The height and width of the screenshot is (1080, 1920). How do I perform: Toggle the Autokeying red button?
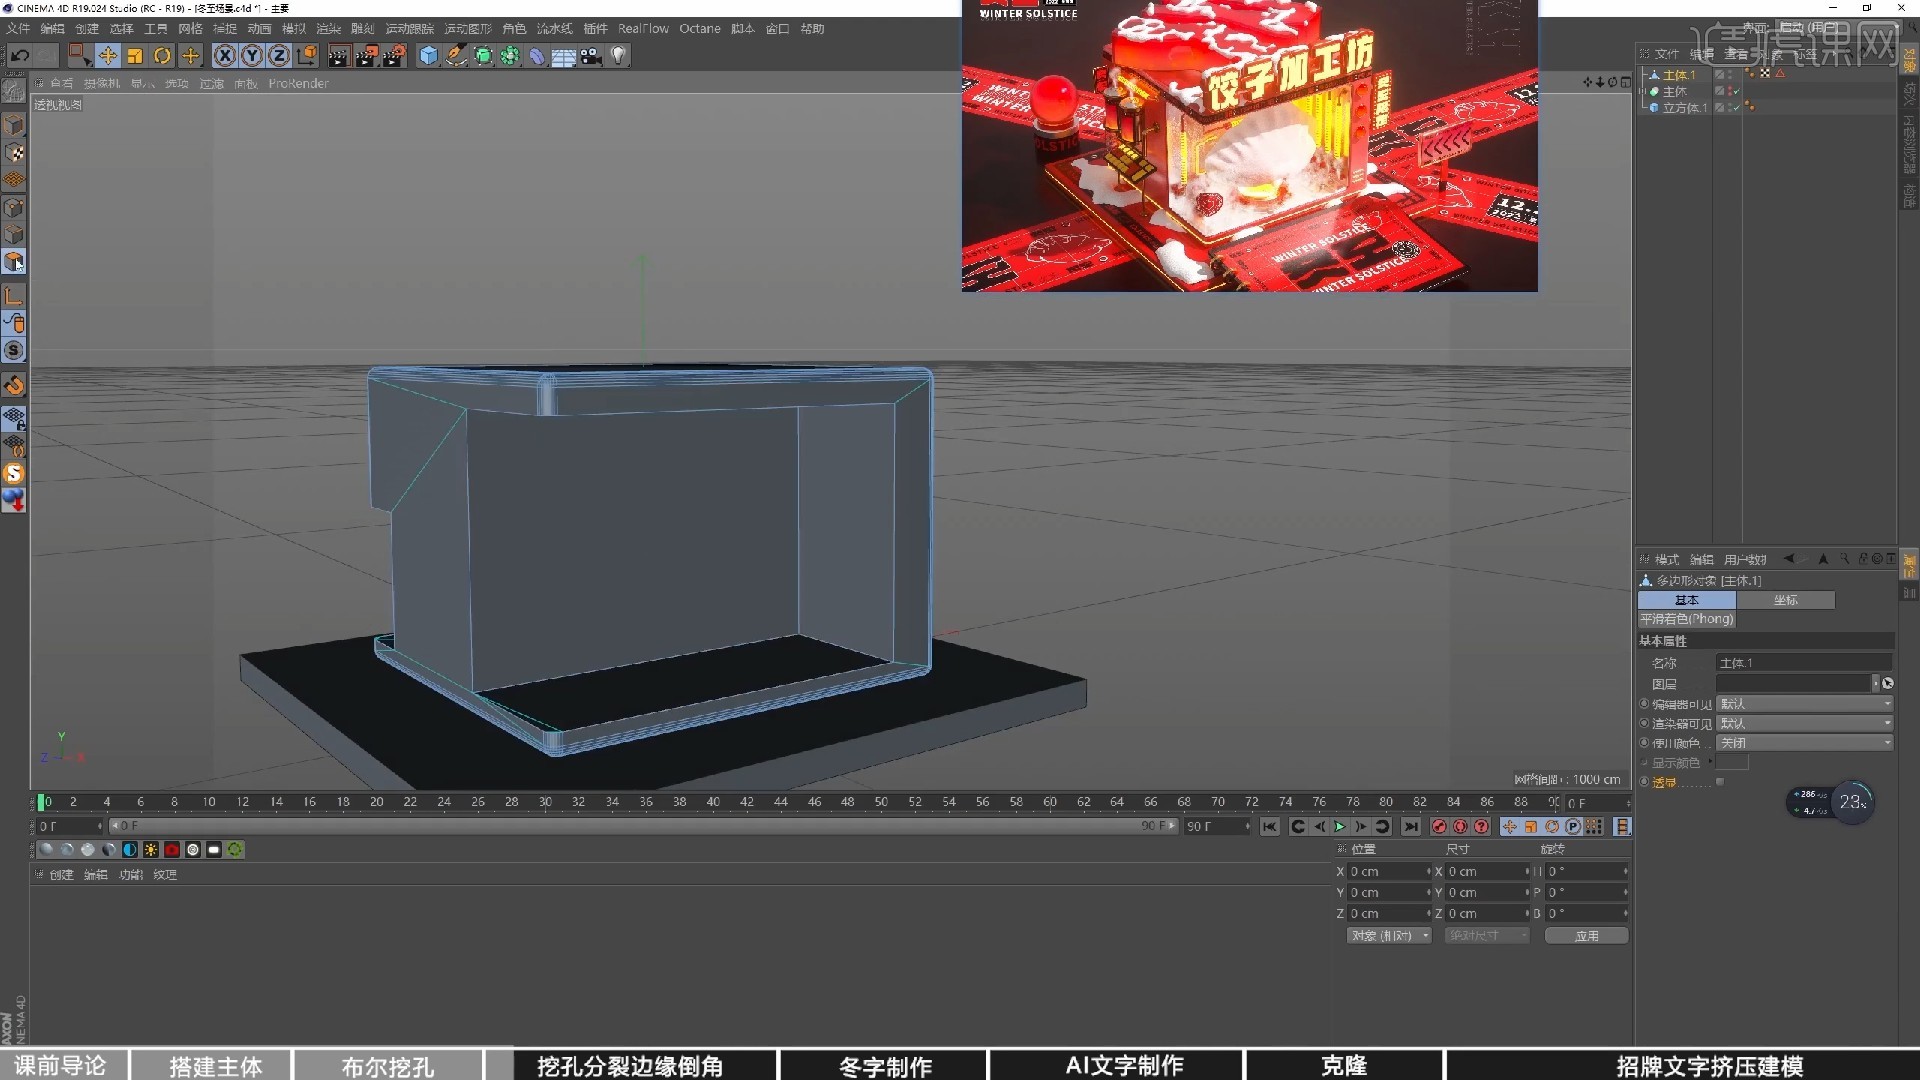pos(1460,827)
